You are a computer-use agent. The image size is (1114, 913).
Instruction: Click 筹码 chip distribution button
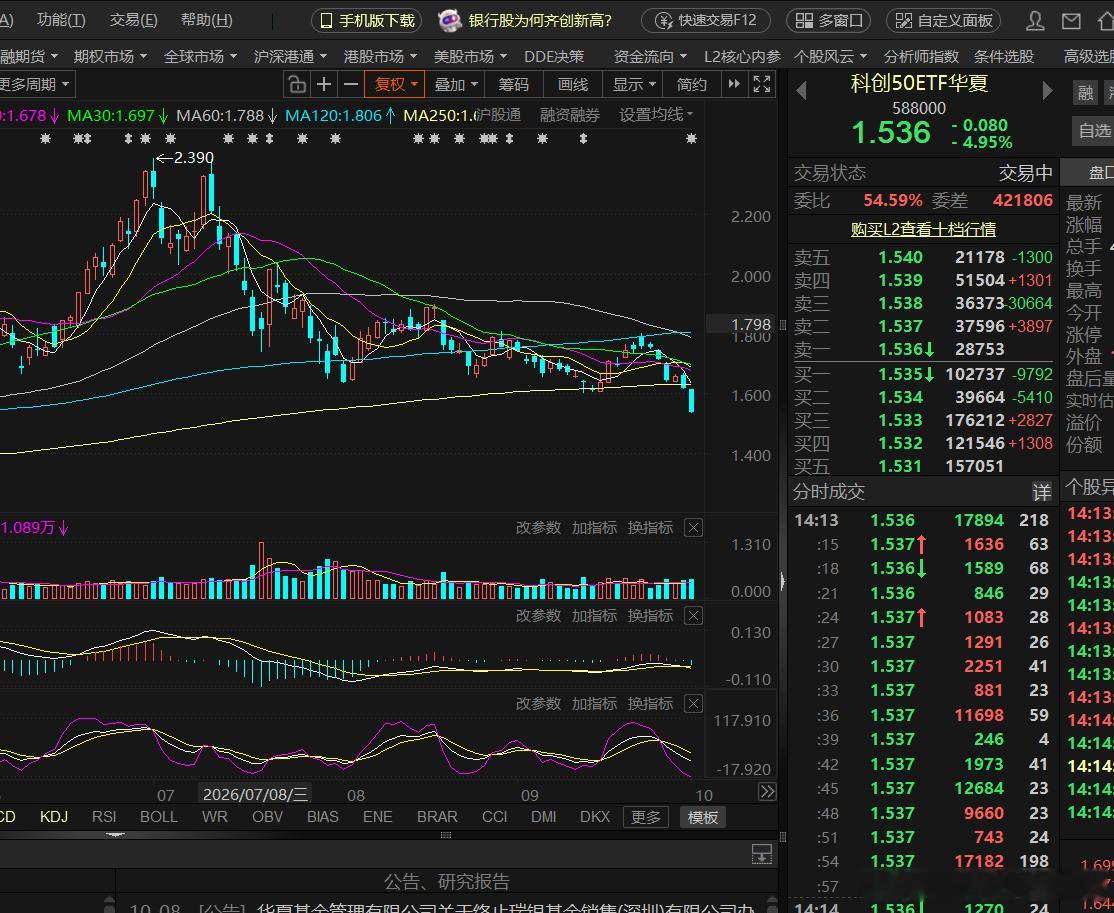point(514,85)
